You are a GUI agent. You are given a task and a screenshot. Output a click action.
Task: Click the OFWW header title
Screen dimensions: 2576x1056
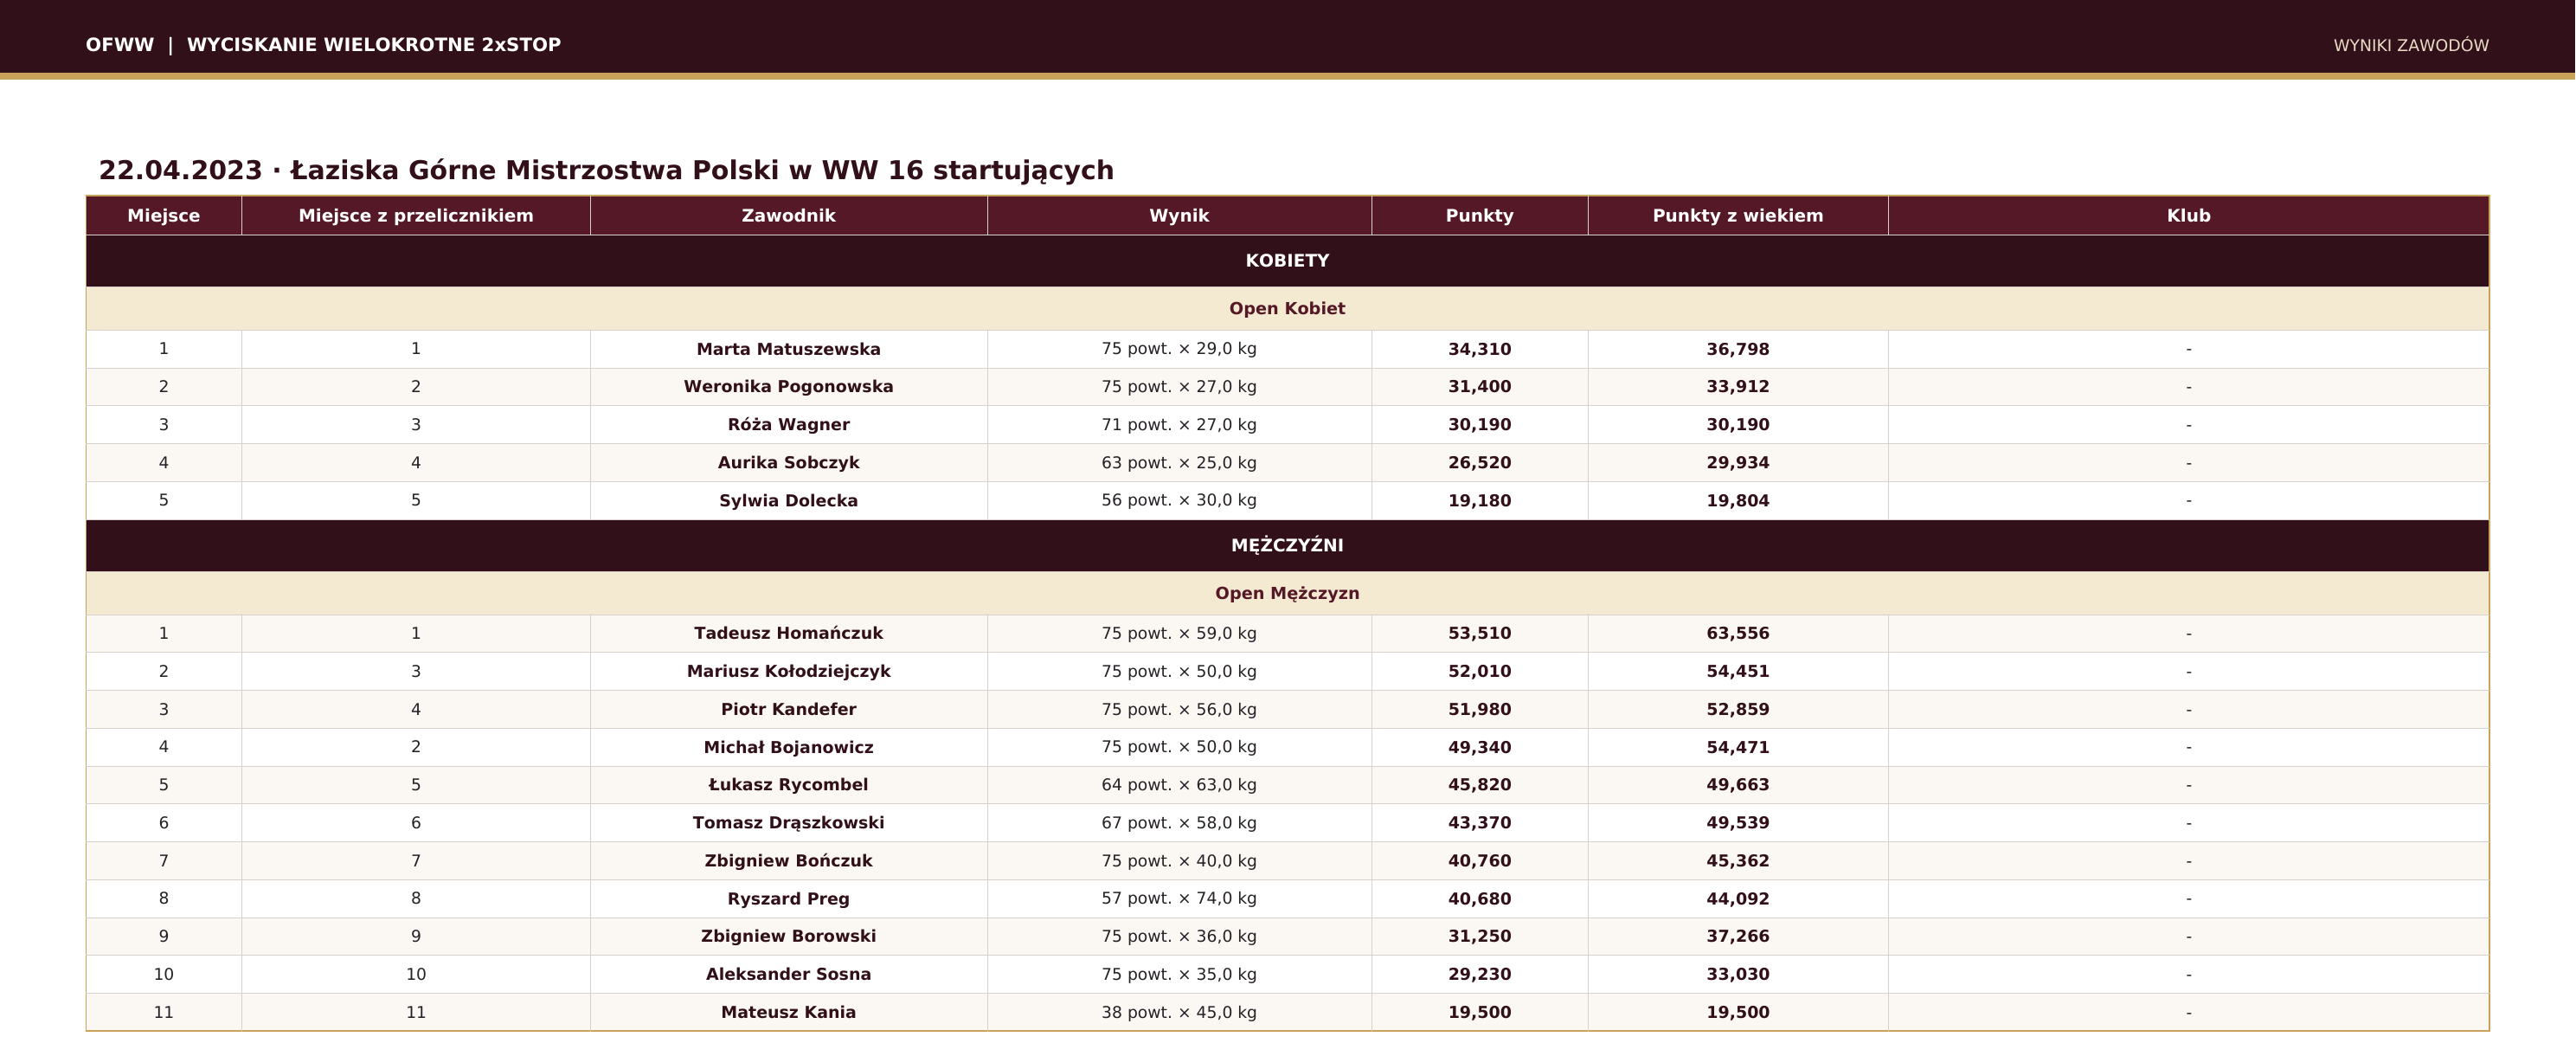click(x=323, y=45)
